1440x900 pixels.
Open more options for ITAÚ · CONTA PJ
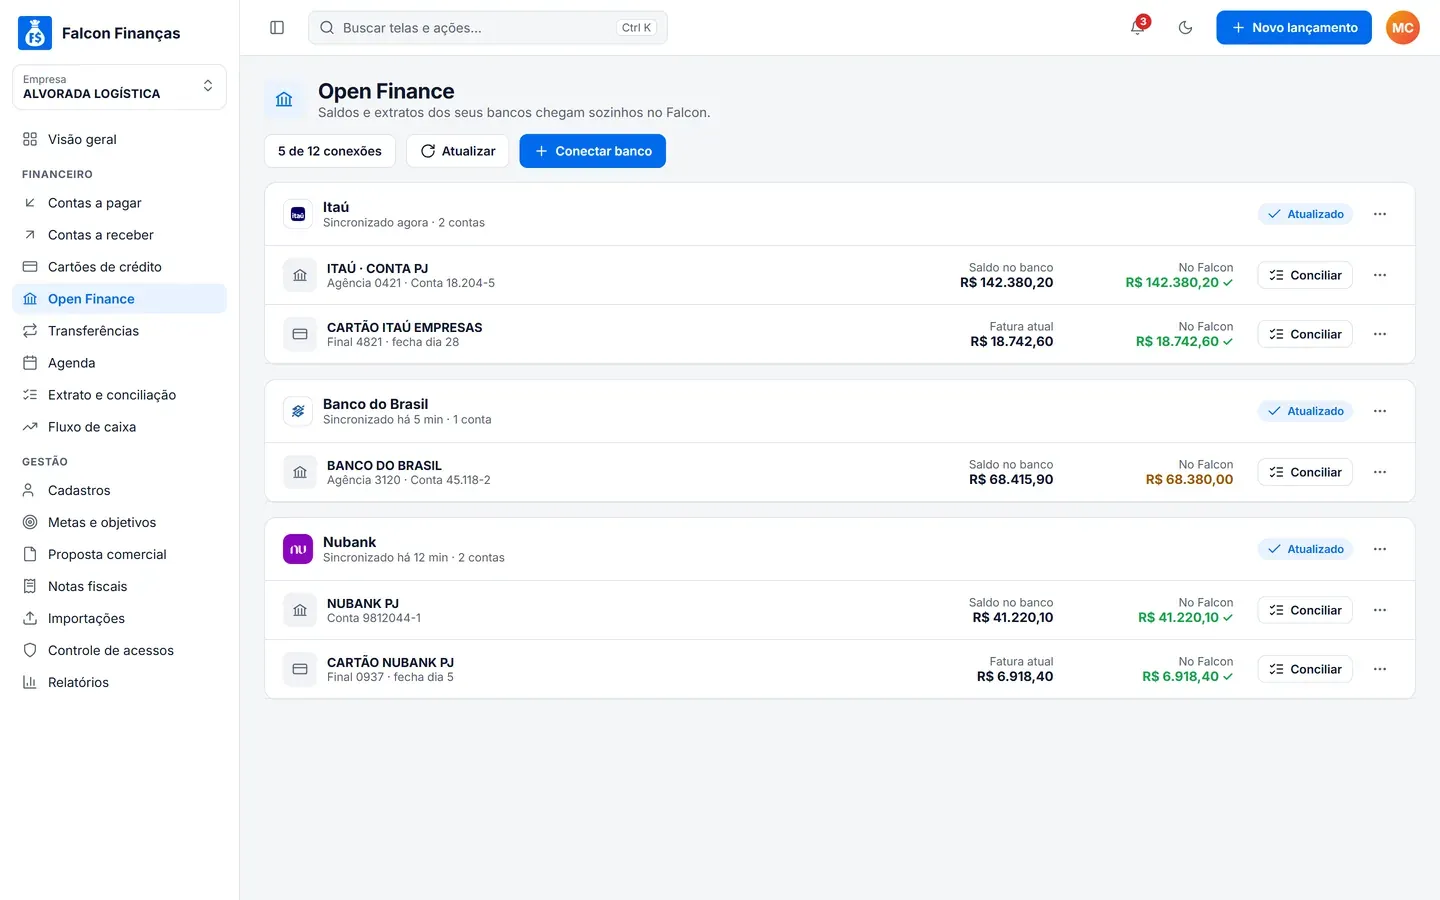tap(1380, 275)
